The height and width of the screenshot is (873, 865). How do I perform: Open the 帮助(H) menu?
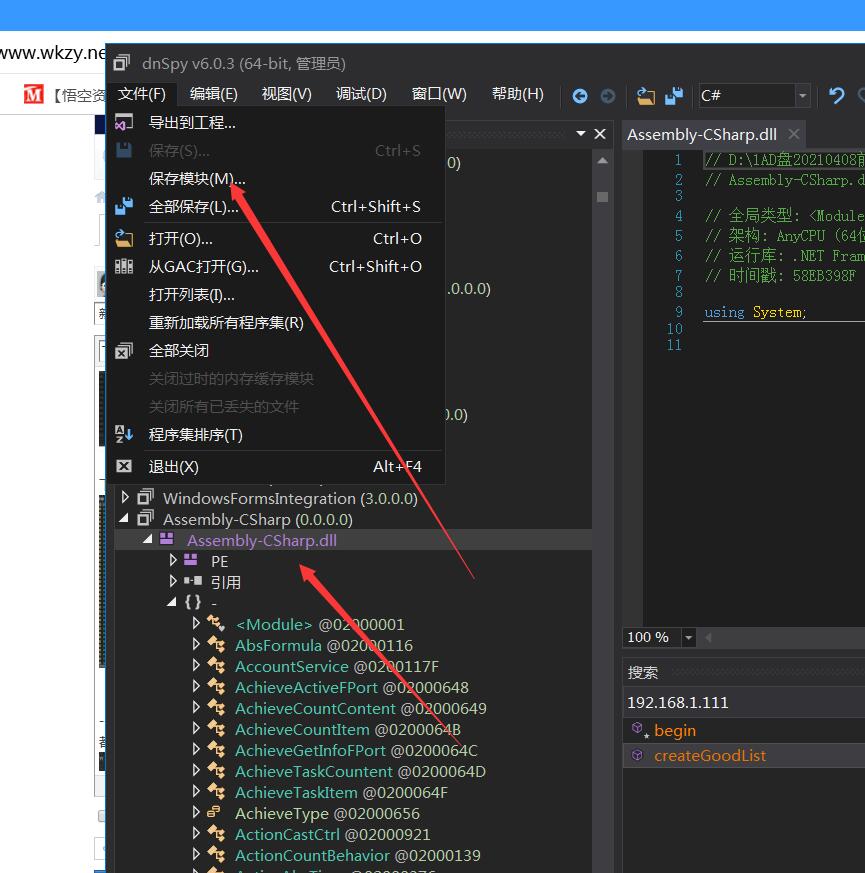click(517, 94)
